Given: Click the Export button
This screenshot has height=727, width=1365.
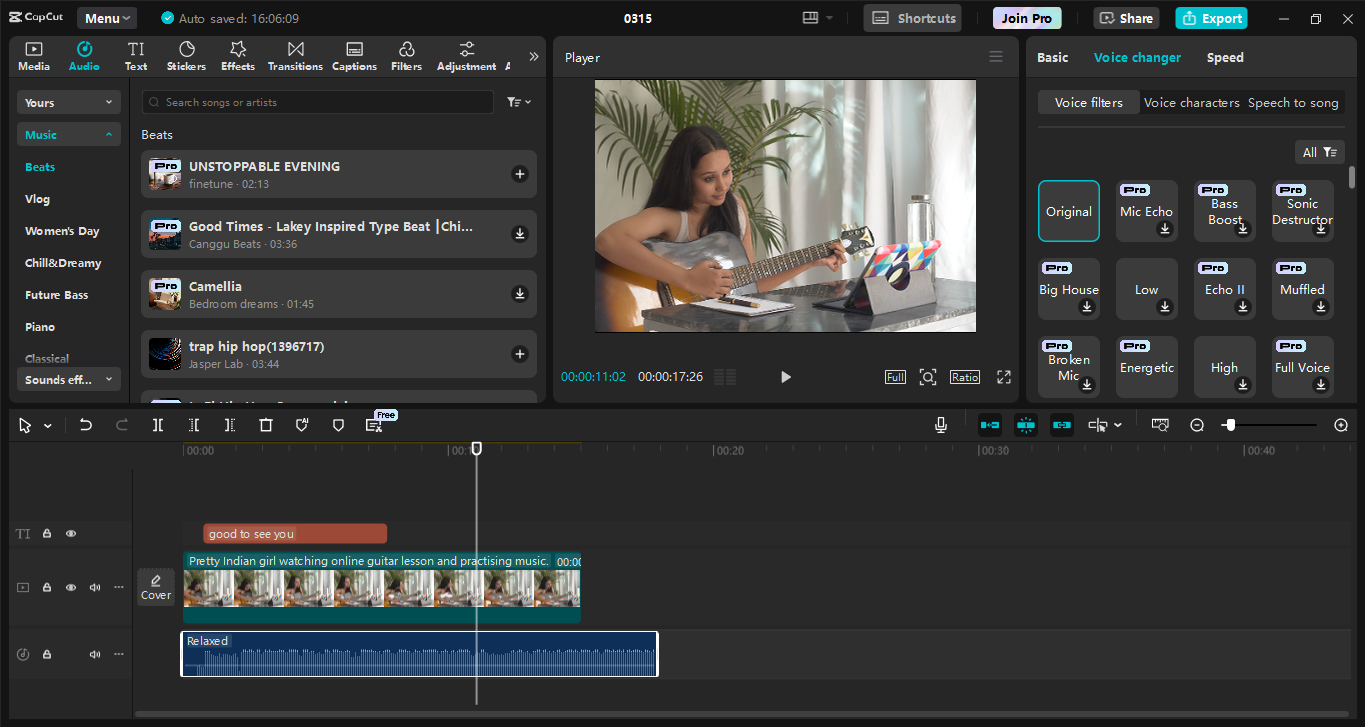Looking at the screenshot, I should click(1211, 17).
